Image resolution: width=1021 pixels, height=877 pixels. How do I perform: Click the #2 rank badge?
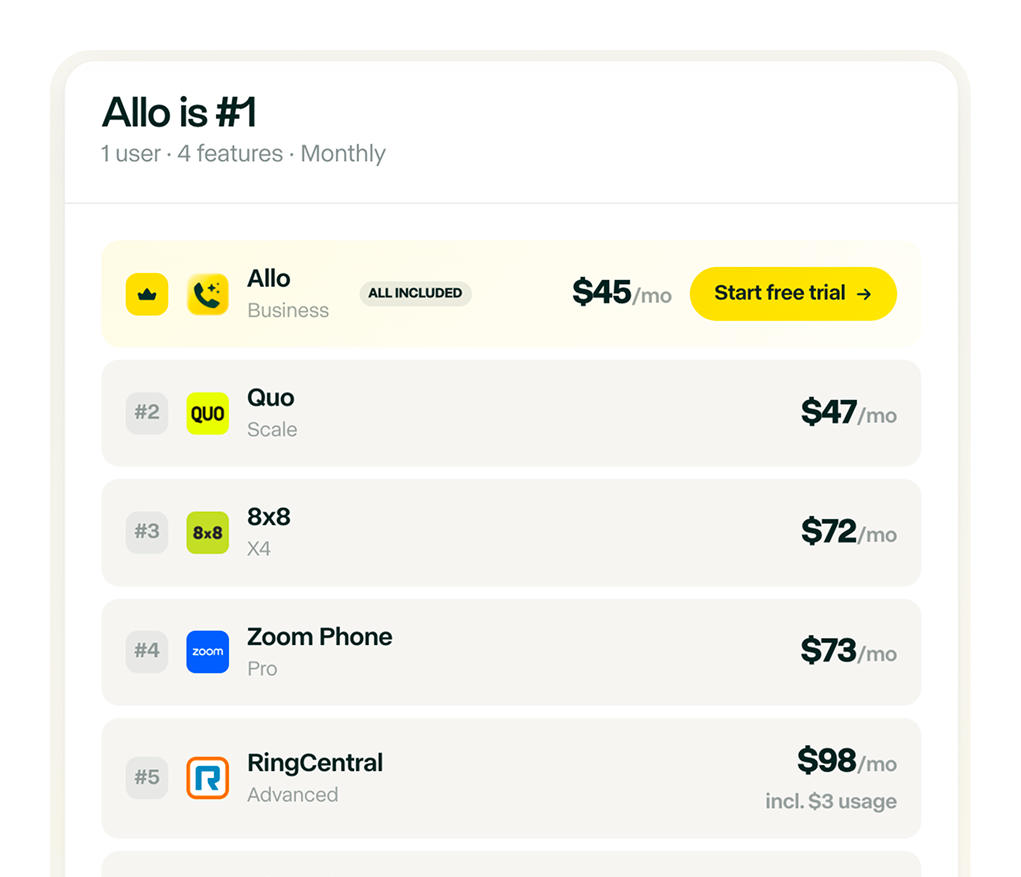(x=146, y=413)
